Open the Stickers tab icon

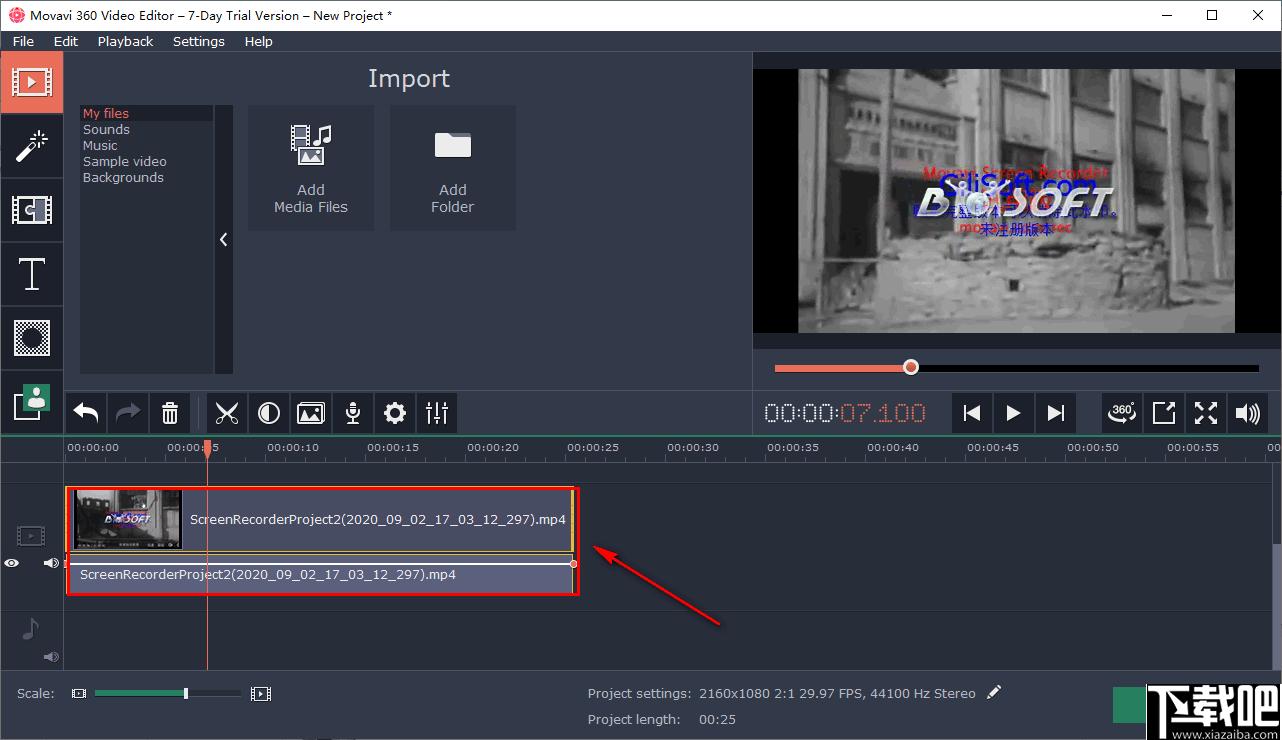(31, 338)
